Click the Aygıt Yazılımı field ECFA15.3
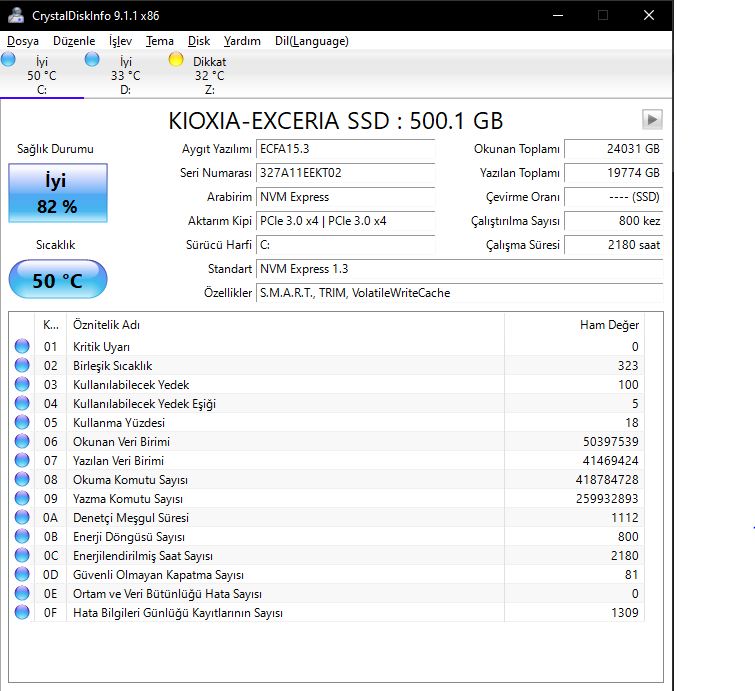The image size is (755, 691). pos(346,149)
